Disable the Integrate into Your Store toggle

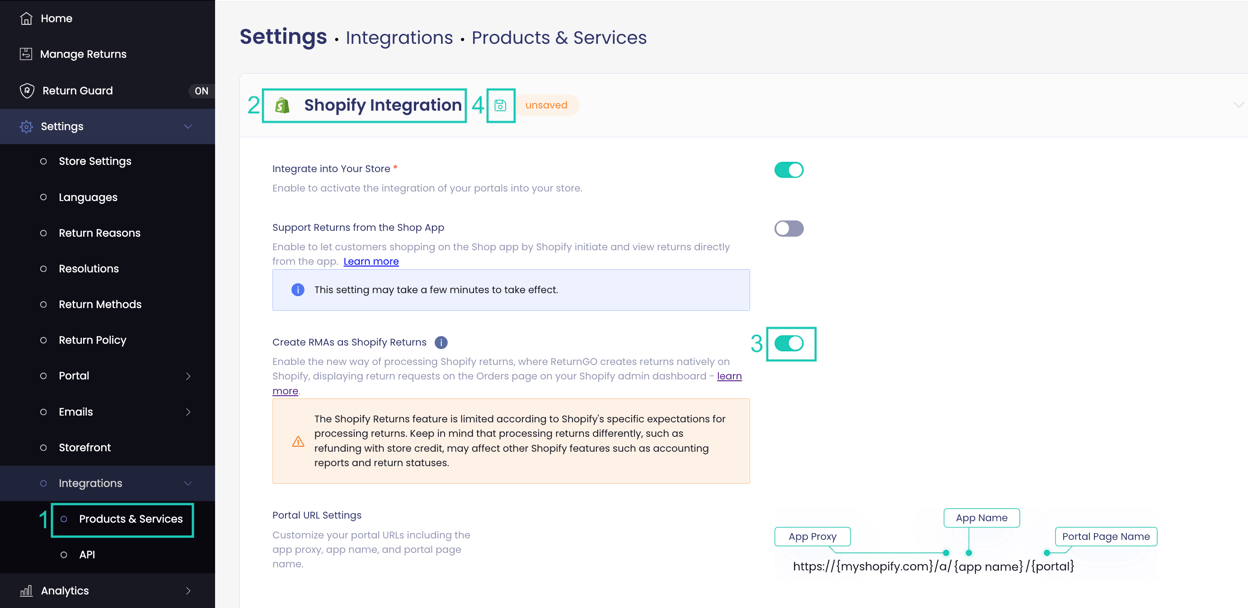point(788,169)
